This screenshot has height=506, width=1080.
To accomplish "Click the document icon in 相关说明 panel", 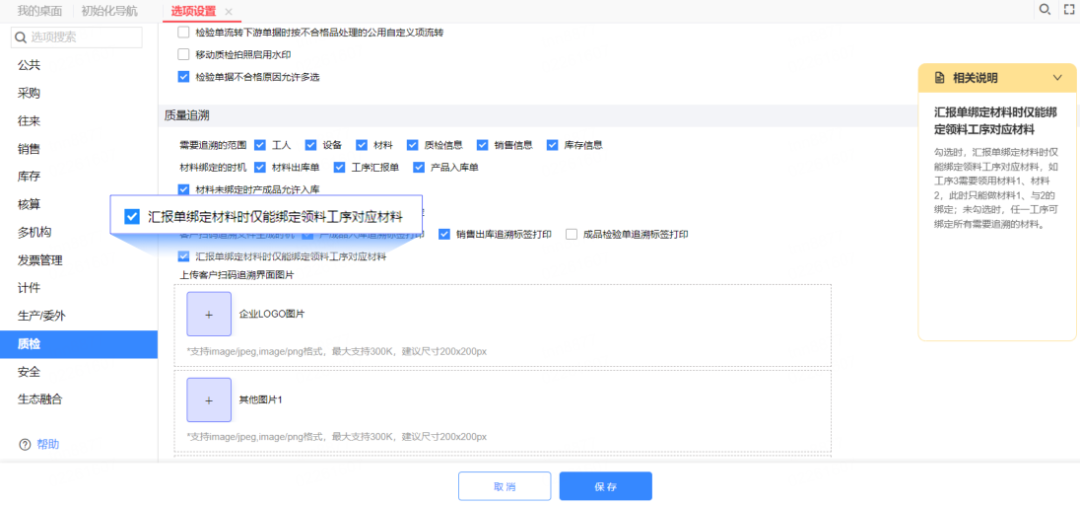I will click(938, 78).
